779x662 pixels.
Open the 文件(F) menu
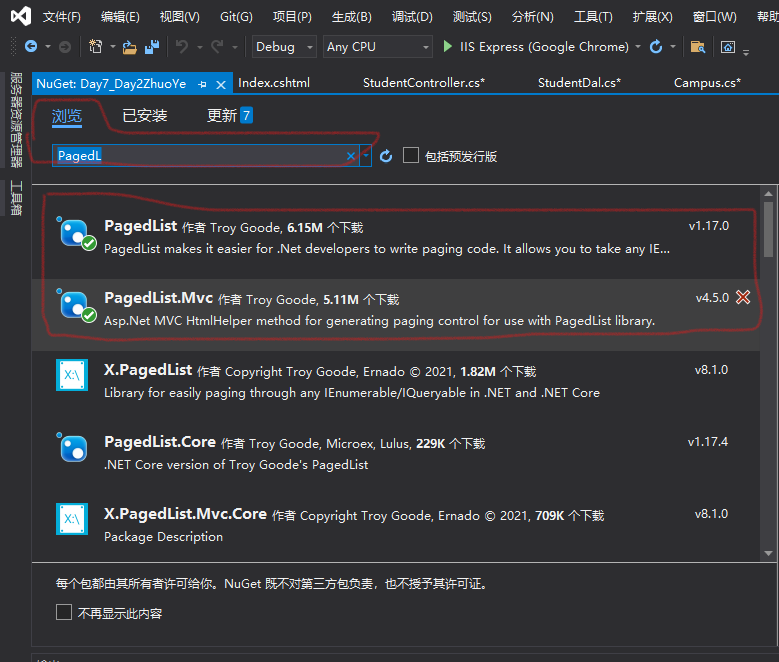pyautogui.click(x=62, y=17)
